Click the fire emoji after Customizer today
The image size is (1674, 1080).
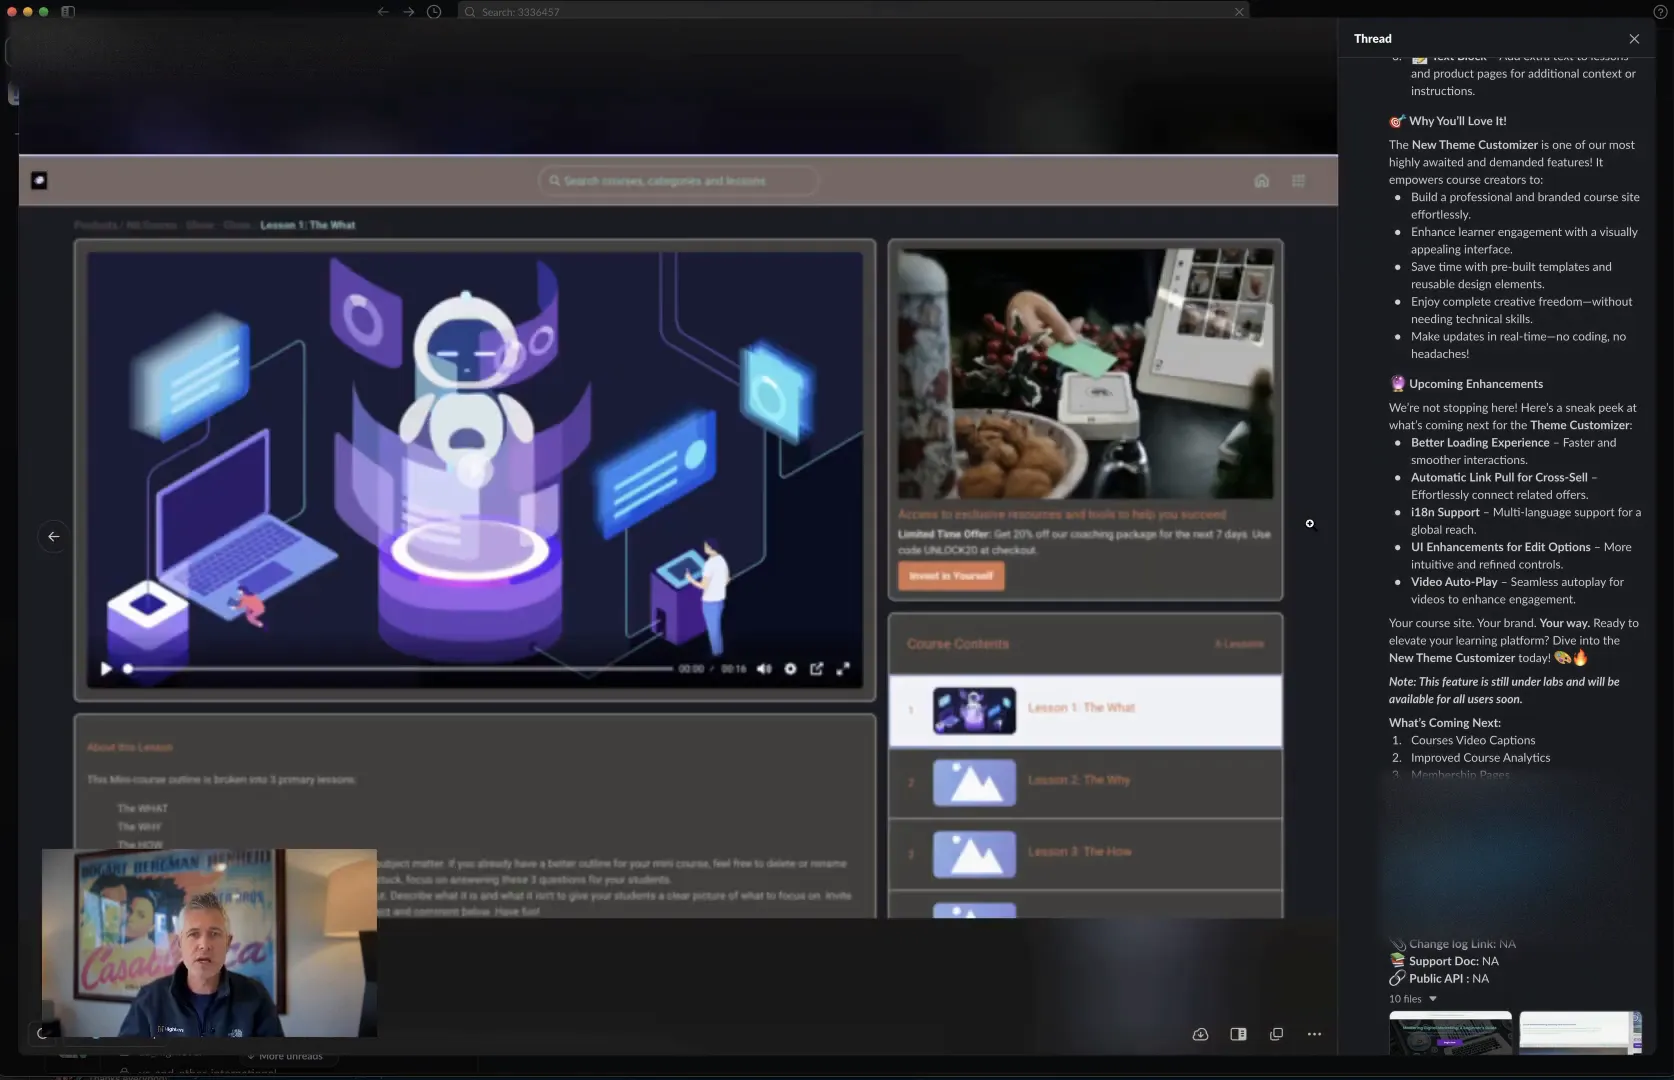click(x=1580, y=657)
